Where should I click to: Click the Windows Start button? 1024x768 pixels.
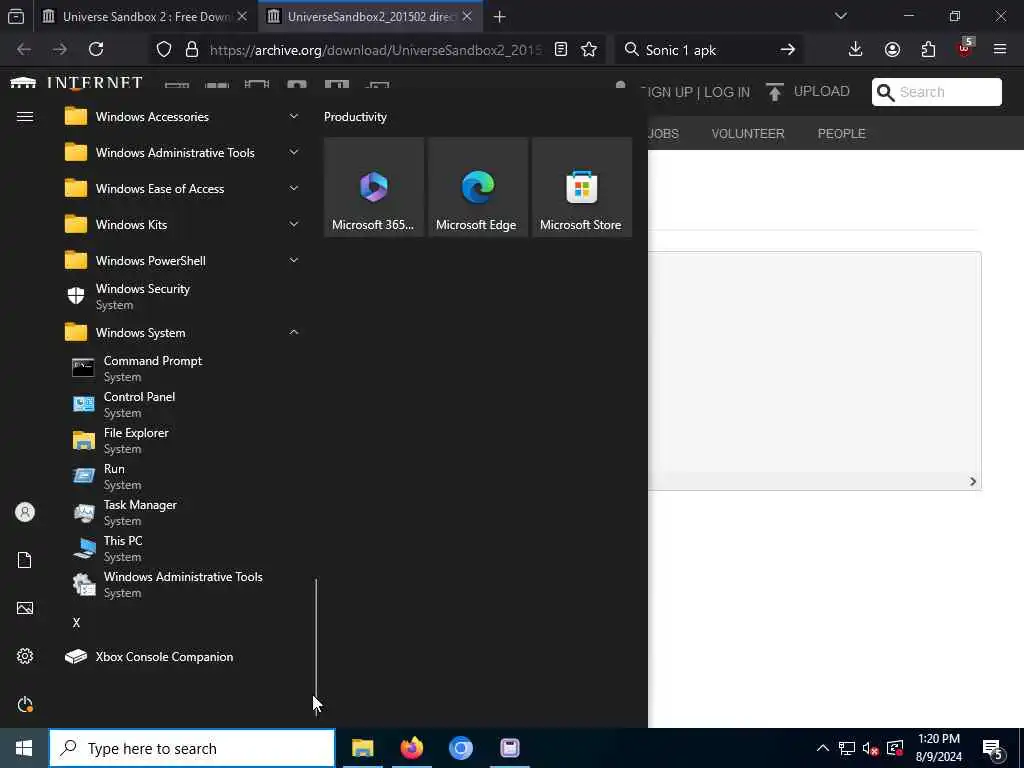24,748
